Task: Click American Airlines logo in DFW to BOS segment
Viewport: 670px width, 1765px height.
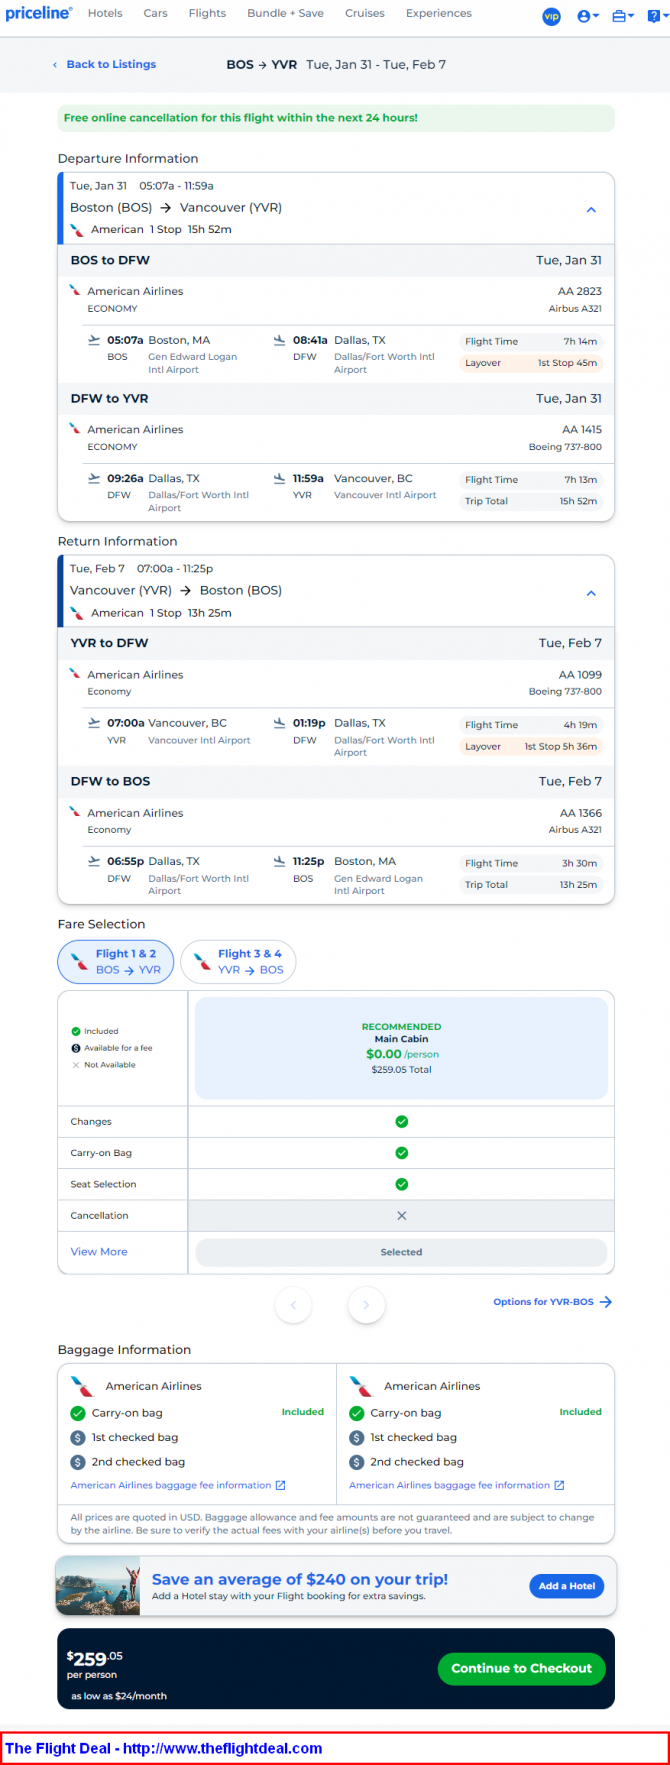Action: click(75, 813)
